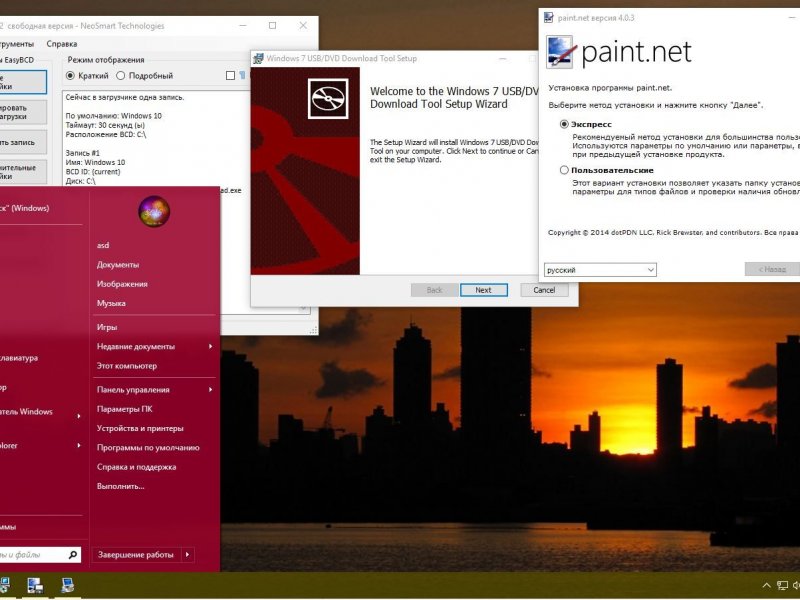The height and width of the screenshot is (600, 800).
Task: Open Панель управления from the Start menu
Action: (133, 390)
